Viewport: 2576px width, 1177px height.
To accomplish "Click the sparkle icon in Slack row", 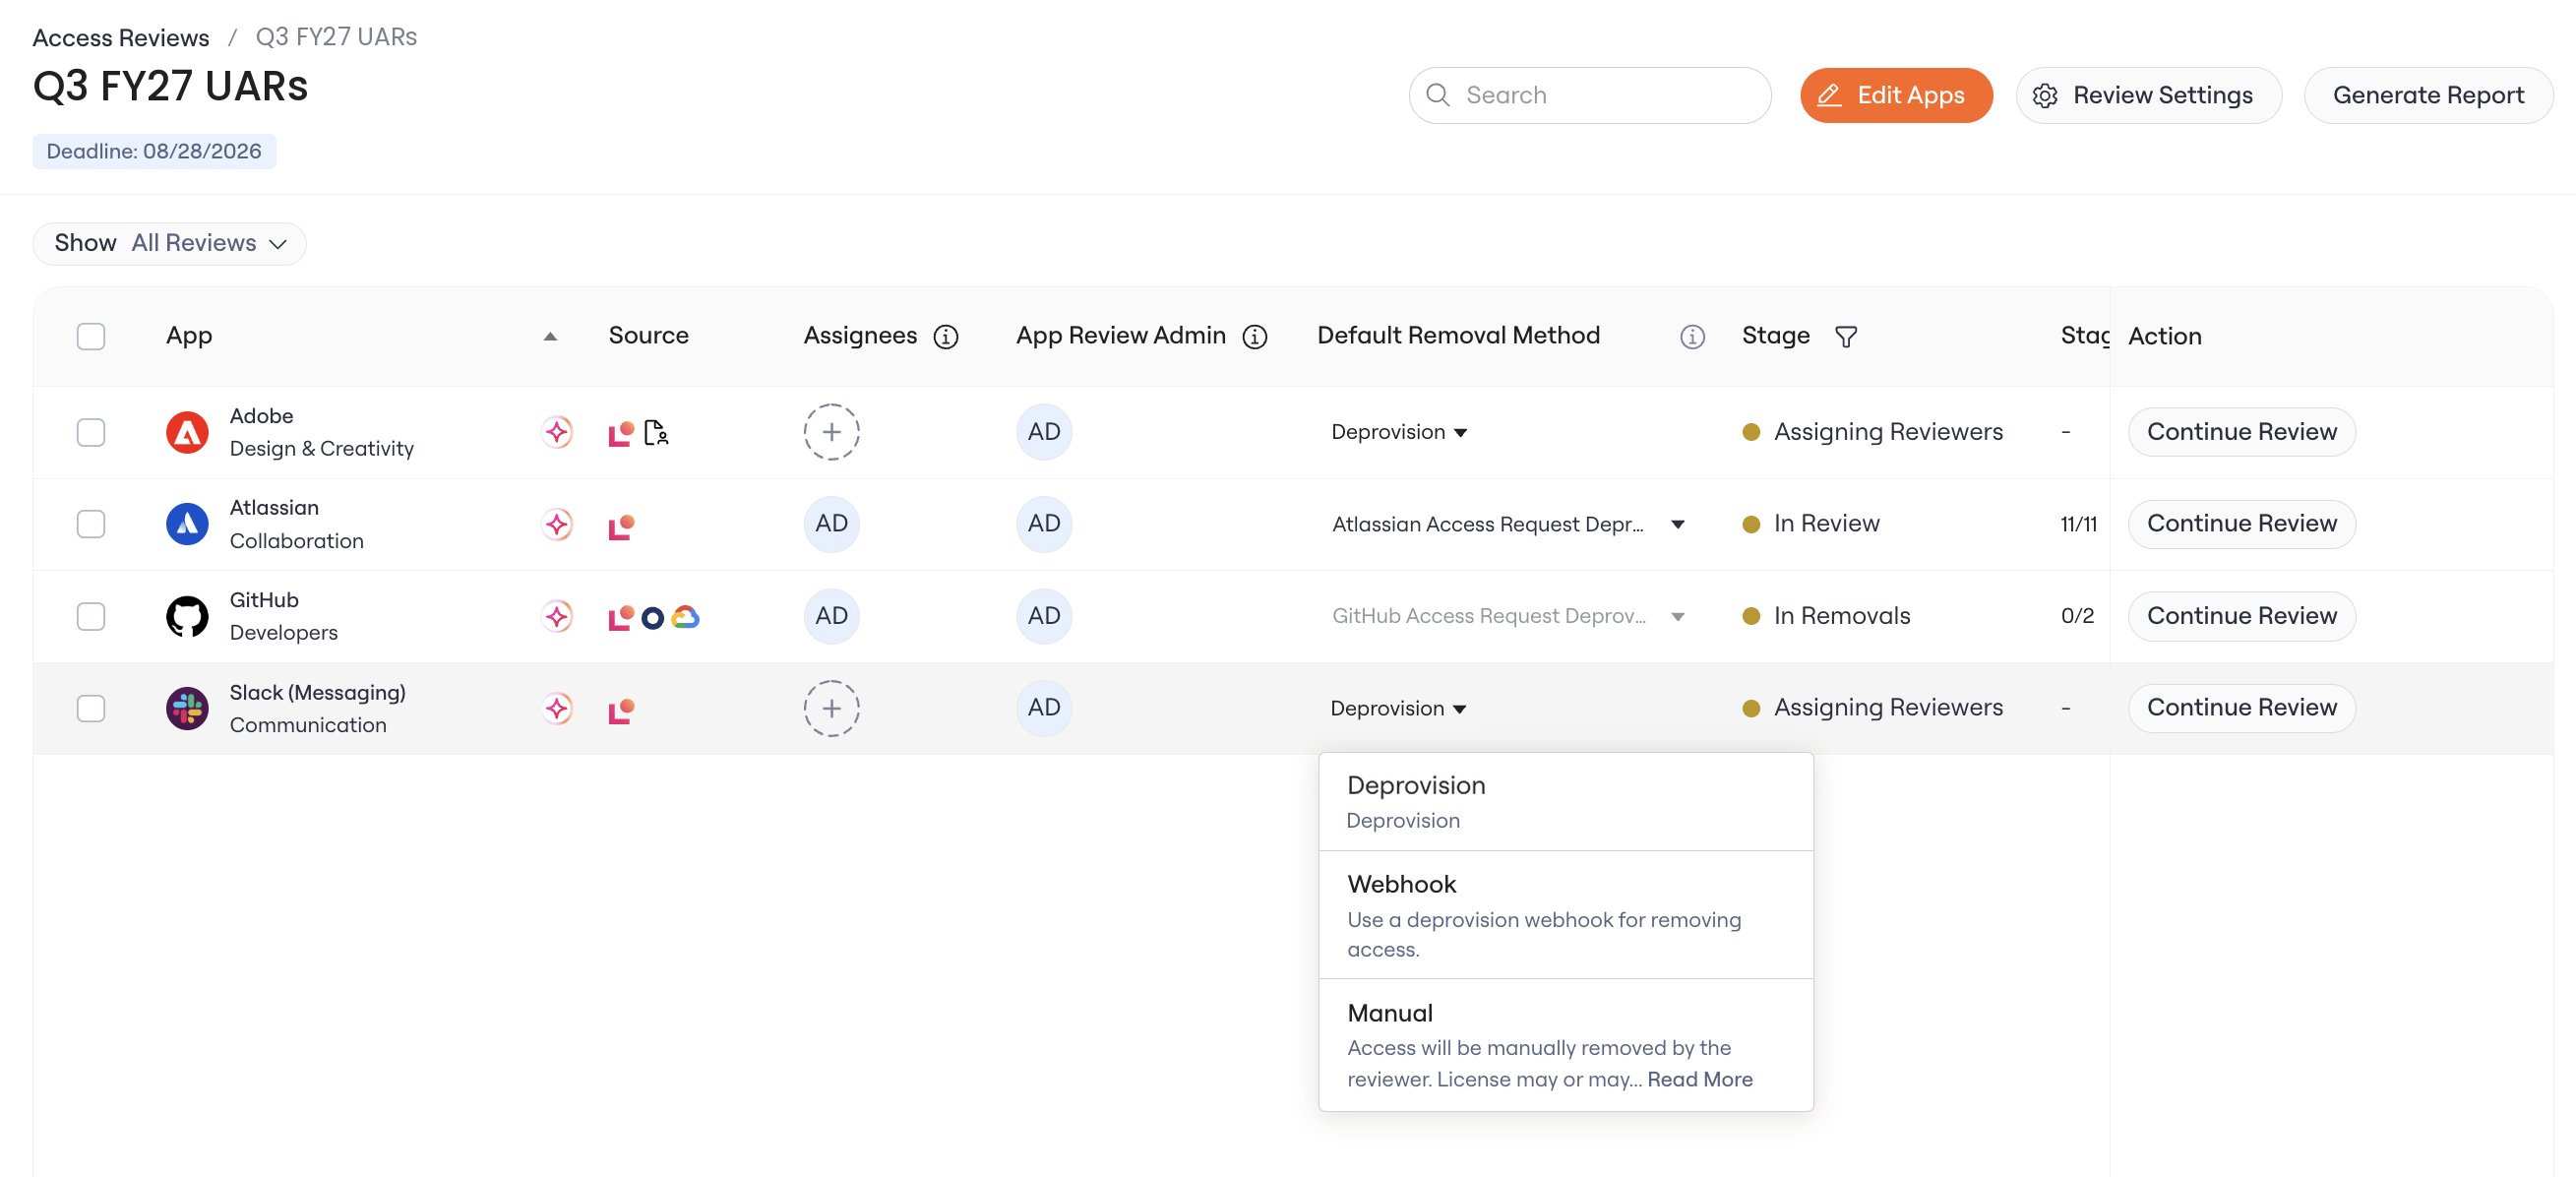I will 557,708.
